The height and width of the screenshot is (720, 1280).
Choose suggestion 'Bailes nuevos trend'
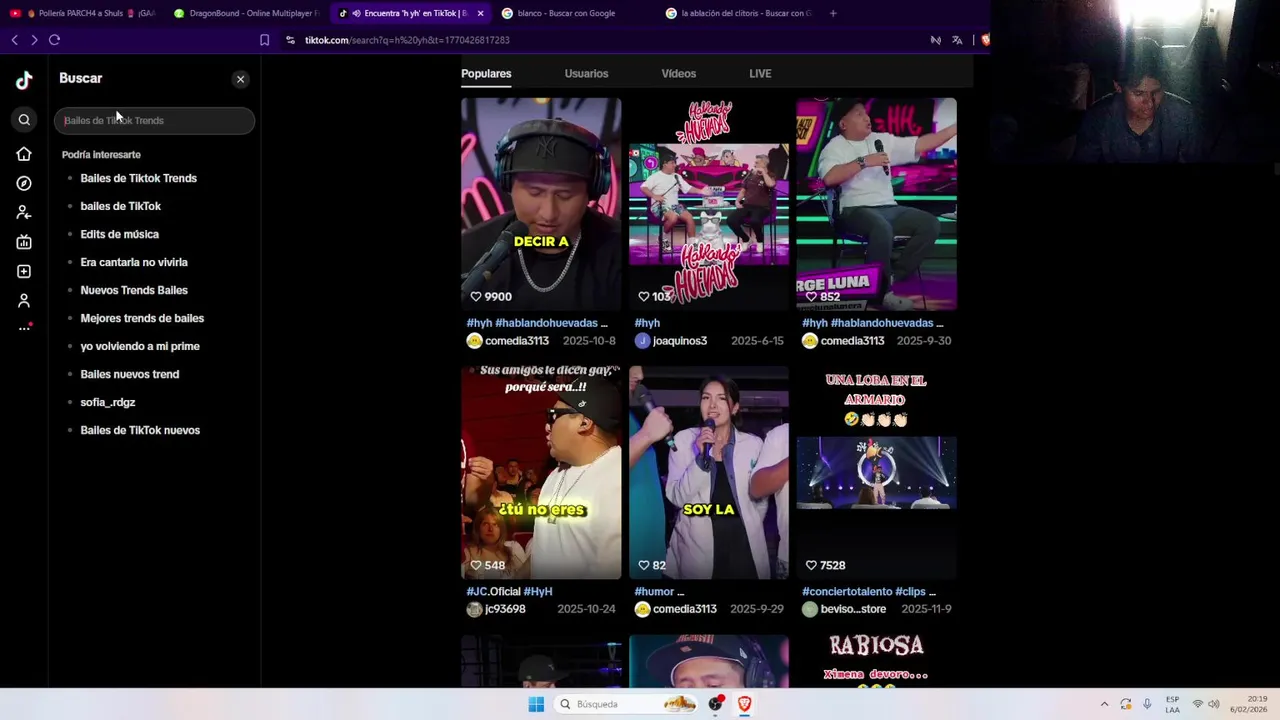click(x=130, y=374)
